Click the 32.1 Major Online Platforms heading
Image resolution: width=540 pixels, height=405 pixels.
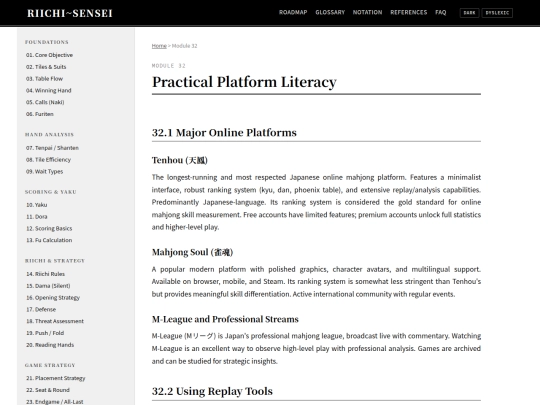click(x=224, y=133)
